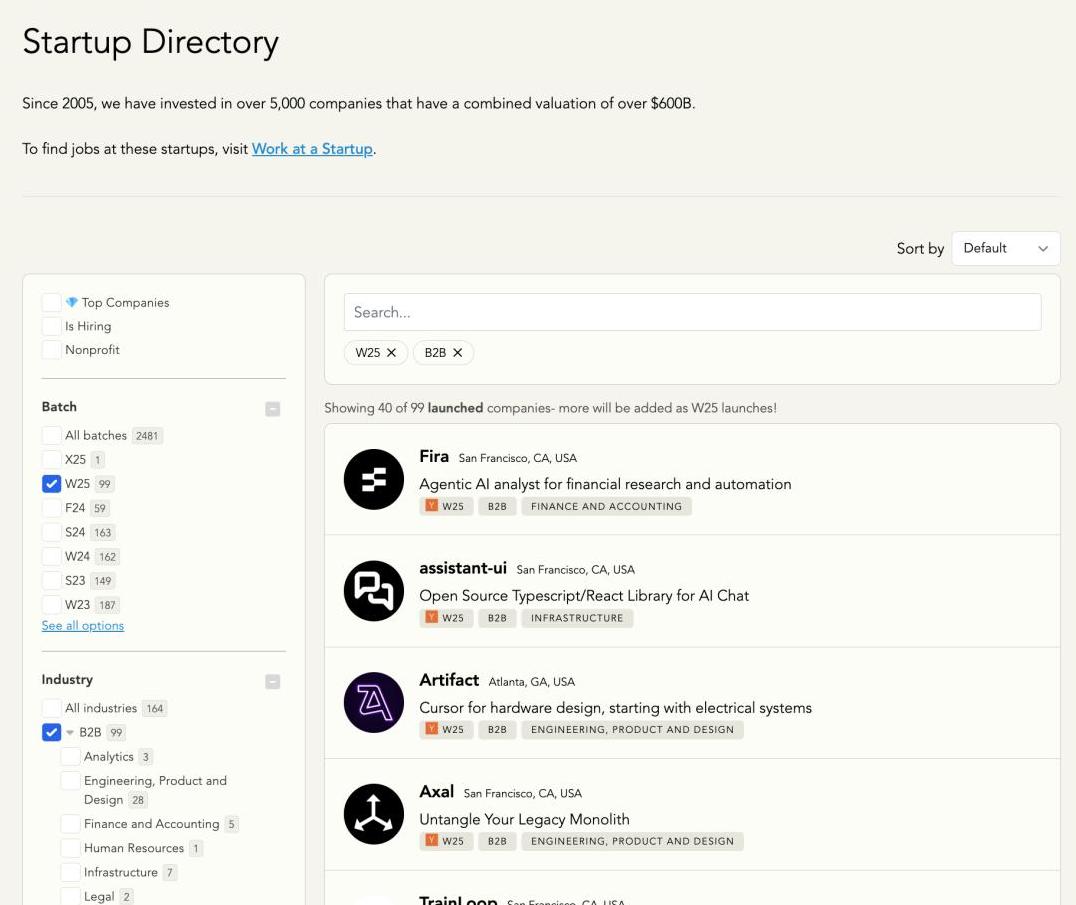The height and width of the screenshot is (905, 1076).
Task: Check the Human Resources filter
Action: click(x=70, y=848)
